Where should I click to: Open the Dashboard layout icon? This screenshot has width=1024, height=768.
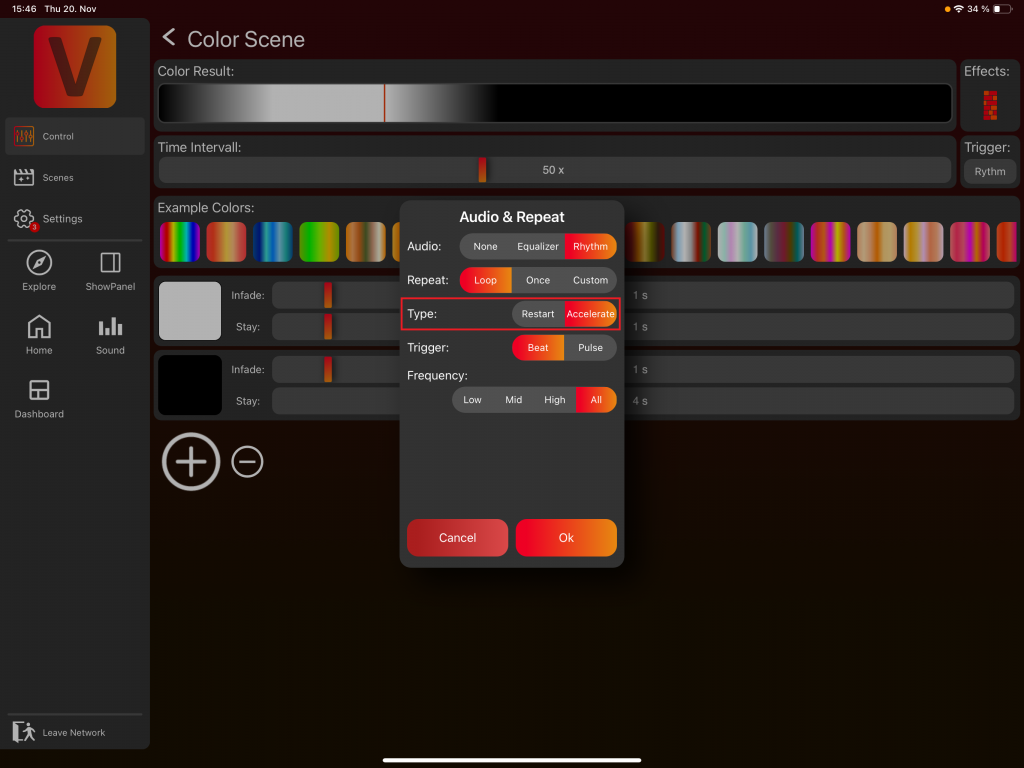(x=39, y=390)
